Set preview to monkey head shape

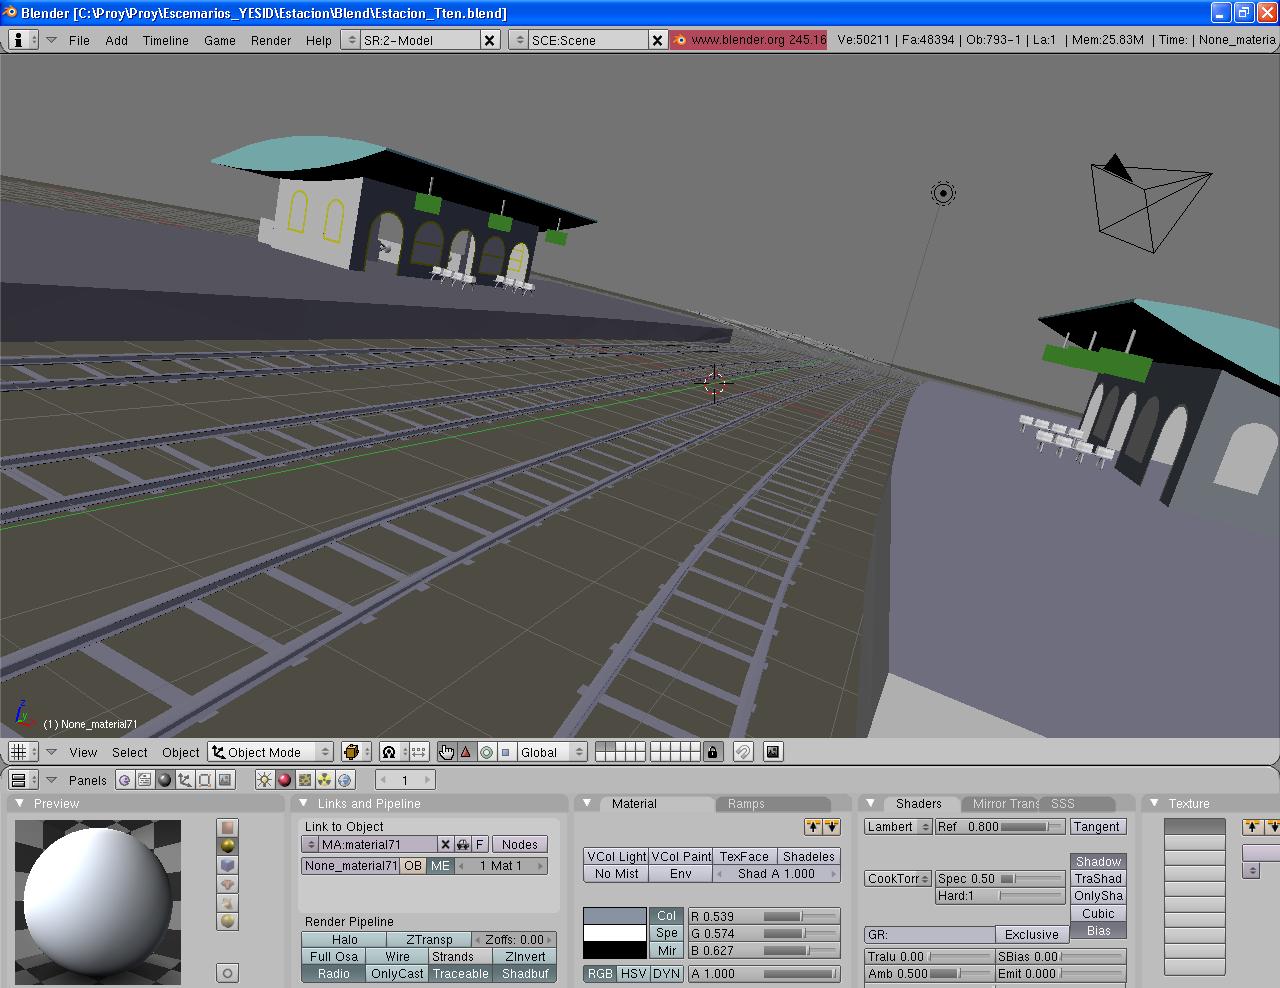pos(228,884)
